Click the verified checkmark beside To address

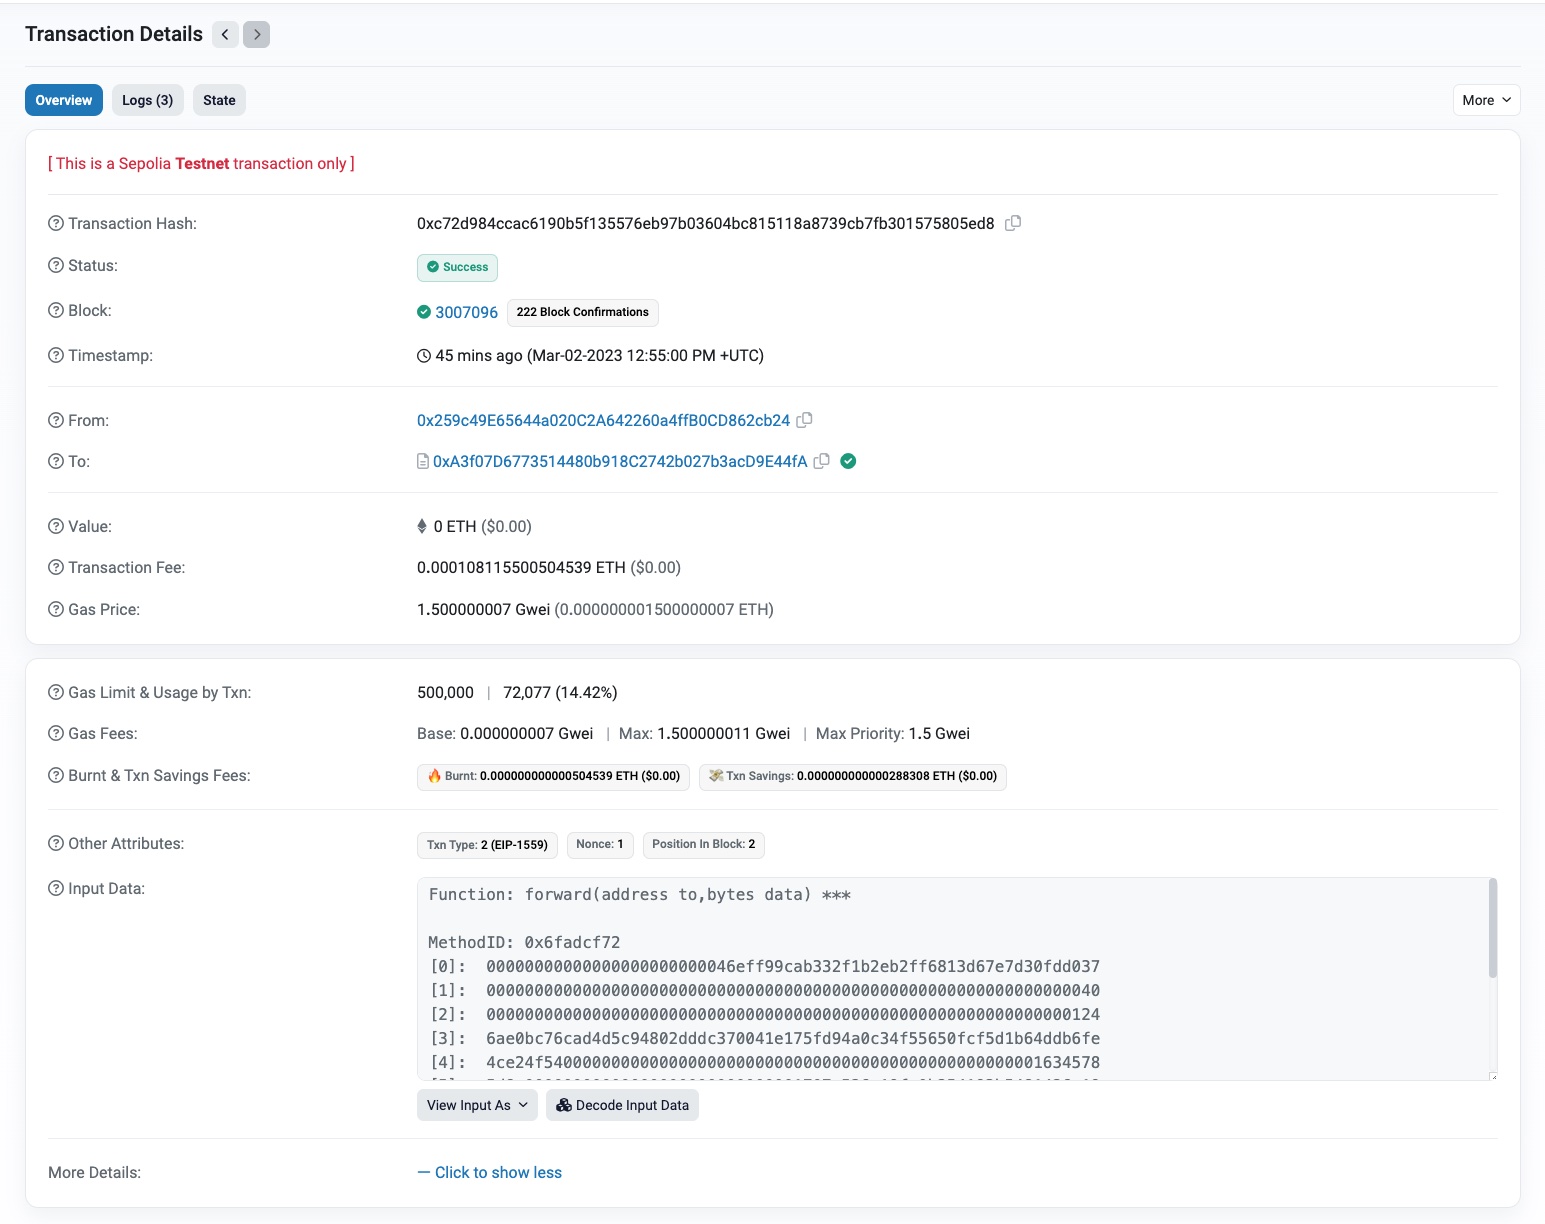pyautogui.click(x=848, y=461)
